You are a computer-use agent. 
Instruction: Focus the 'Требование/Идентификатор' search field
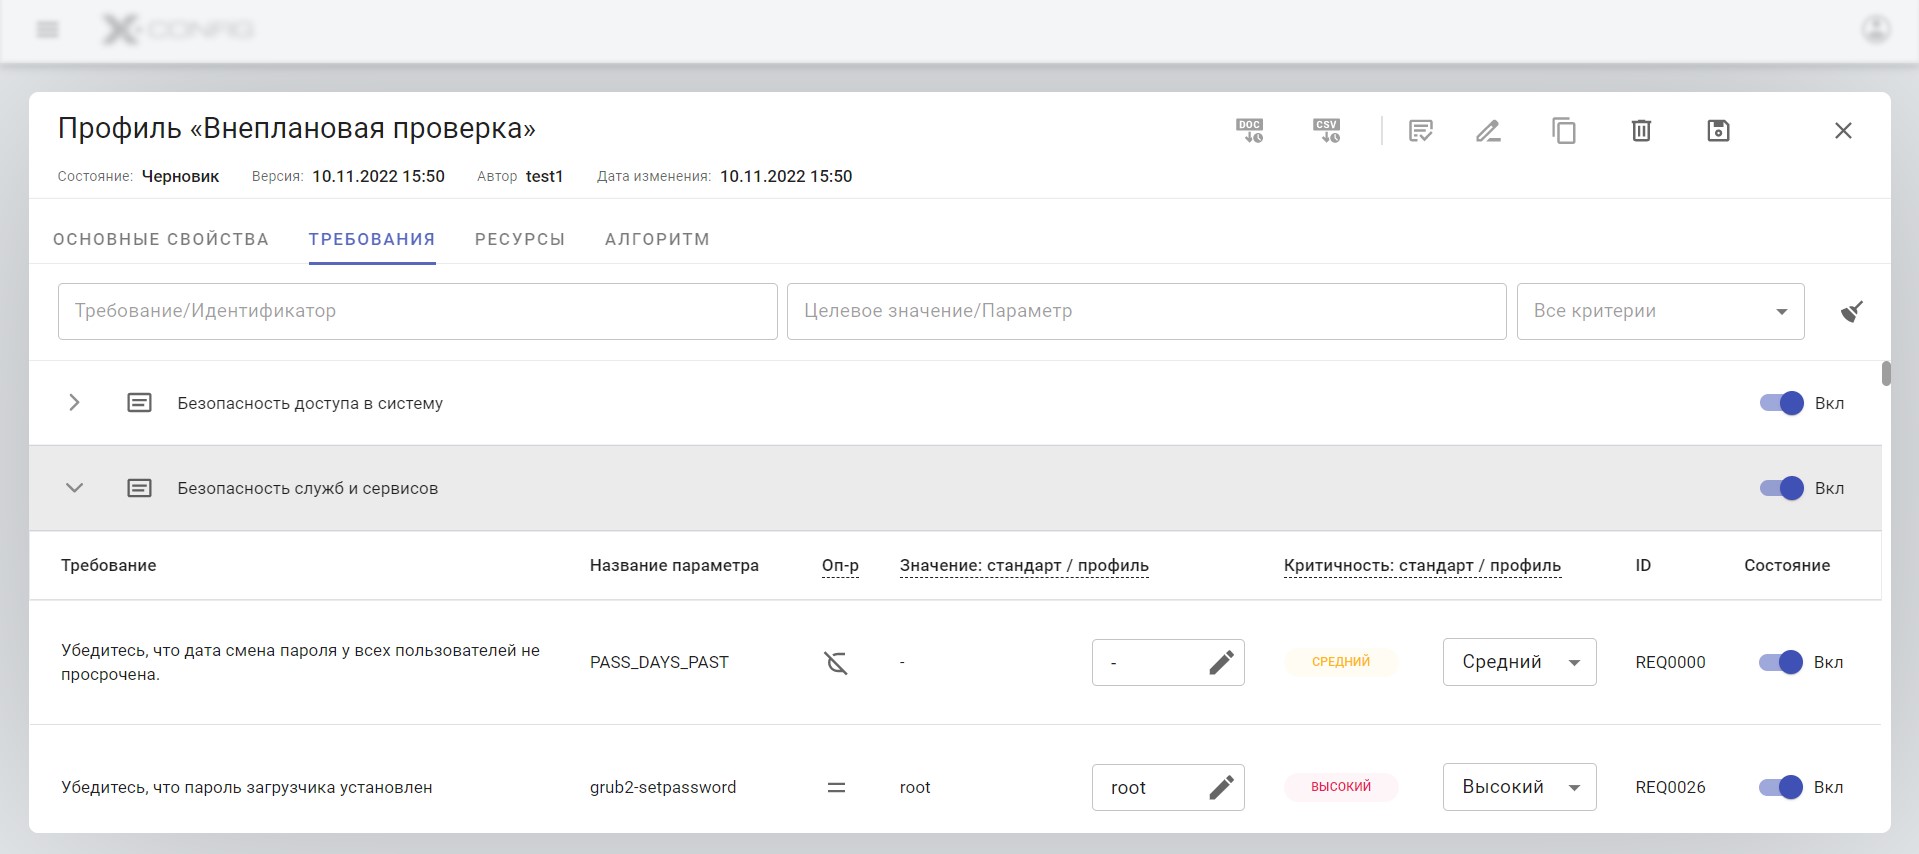click(x=417, y=312)
